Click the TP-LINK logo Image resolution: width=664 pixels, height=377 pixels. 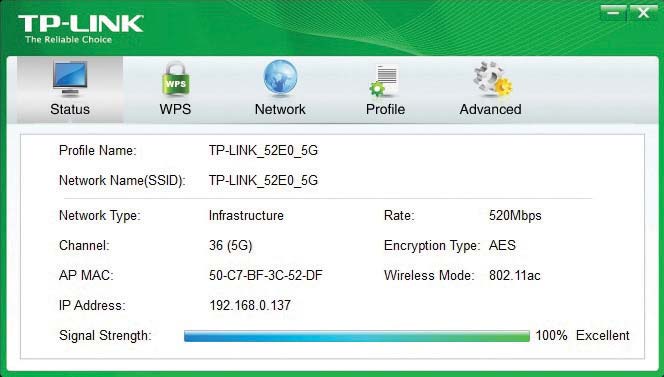[80, 24]
